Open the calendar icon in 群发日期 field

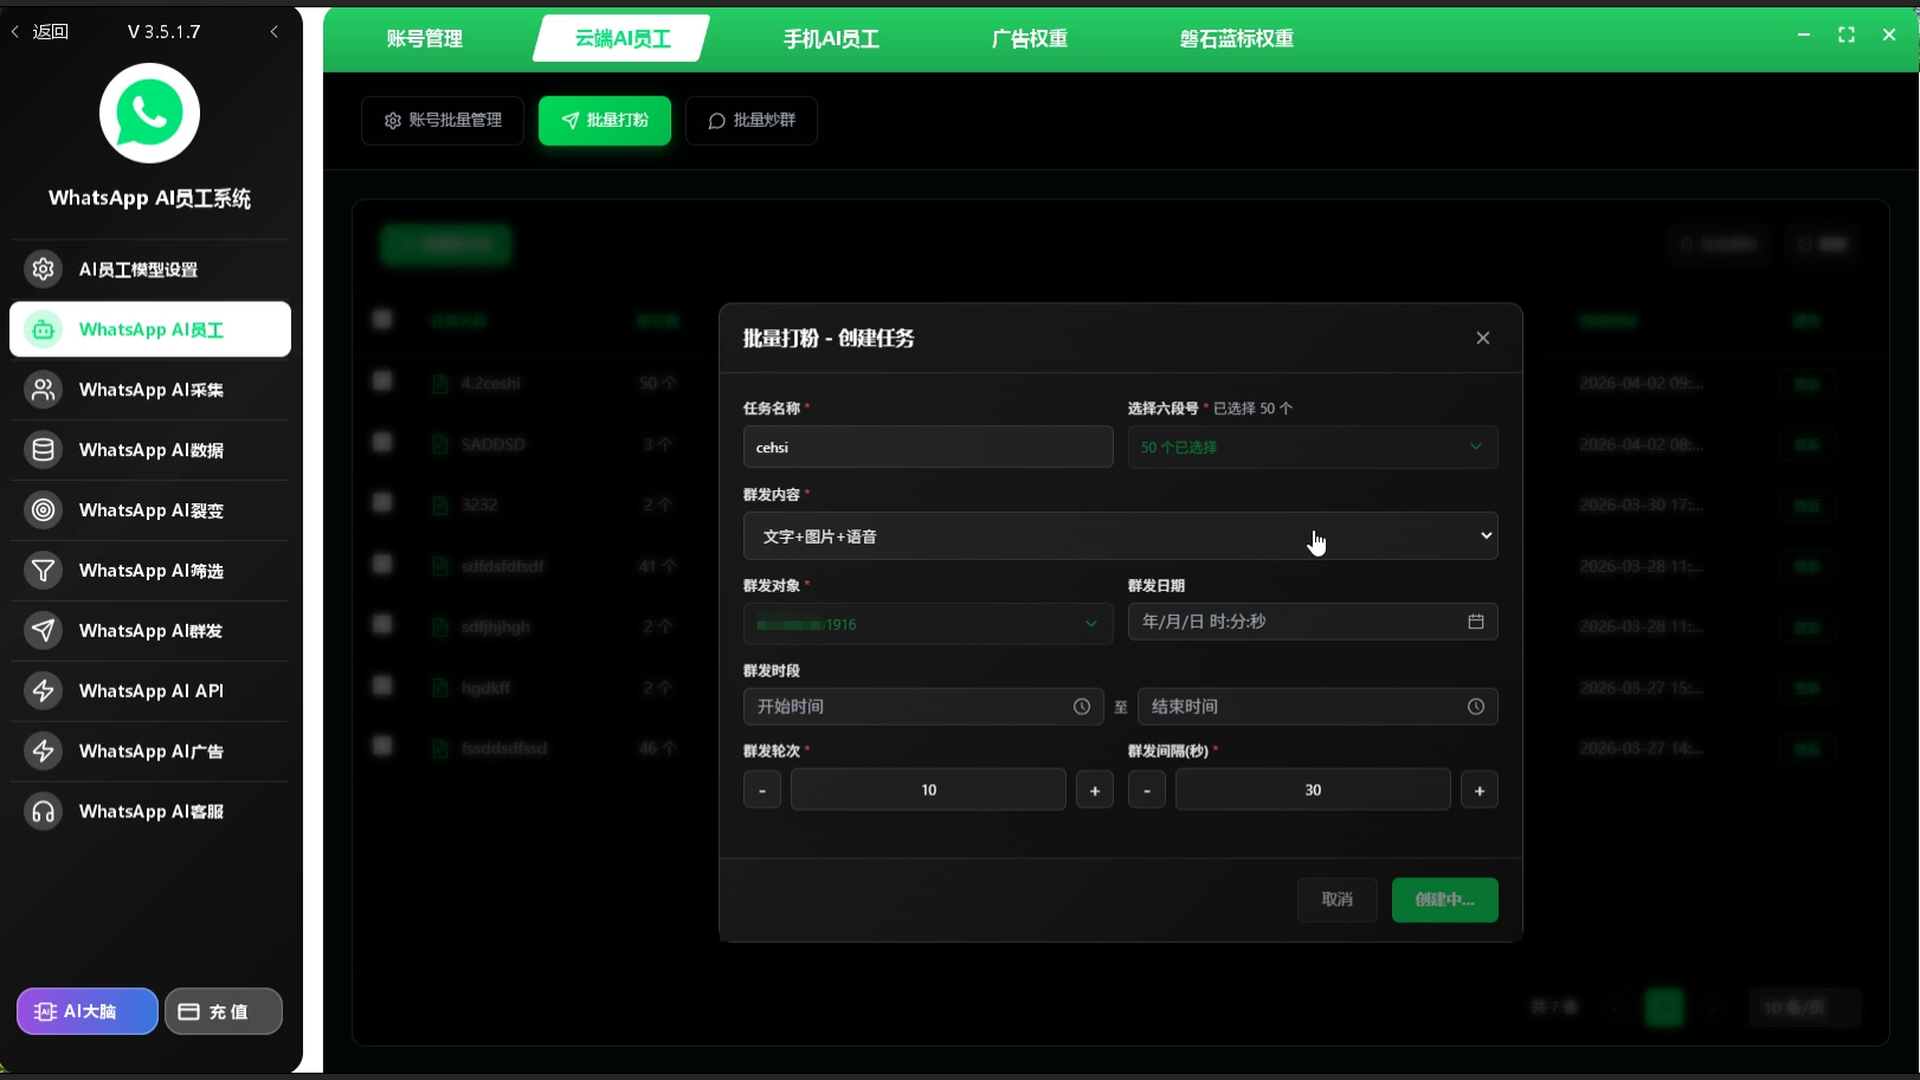tap(1475, 622)
